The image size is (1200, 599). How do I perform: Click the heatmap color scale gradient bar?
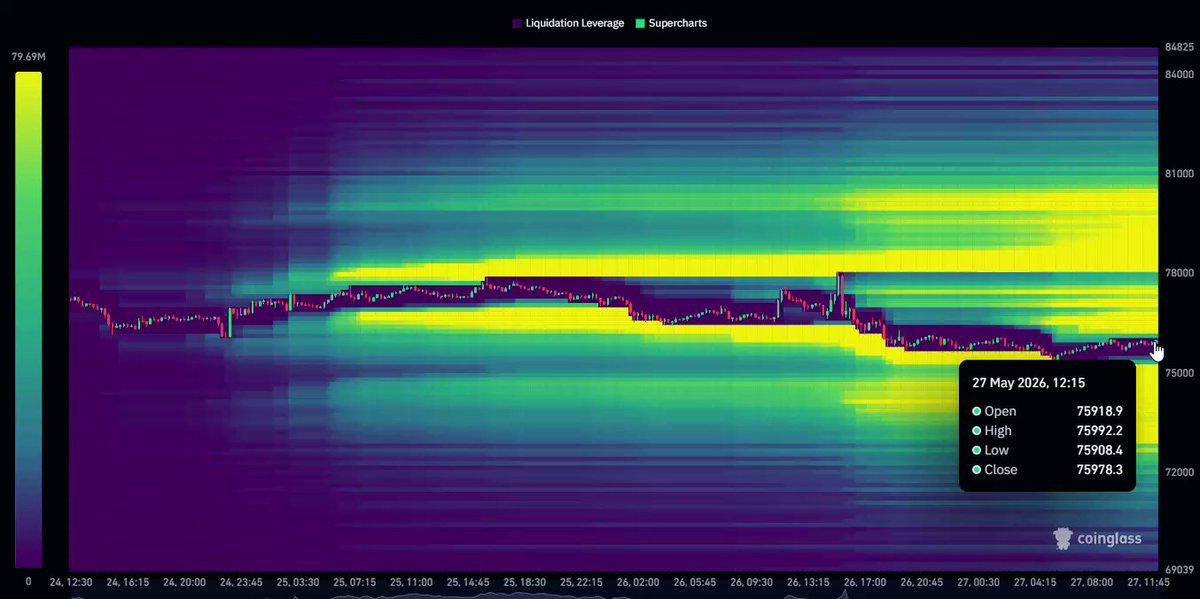coord(28,318)
